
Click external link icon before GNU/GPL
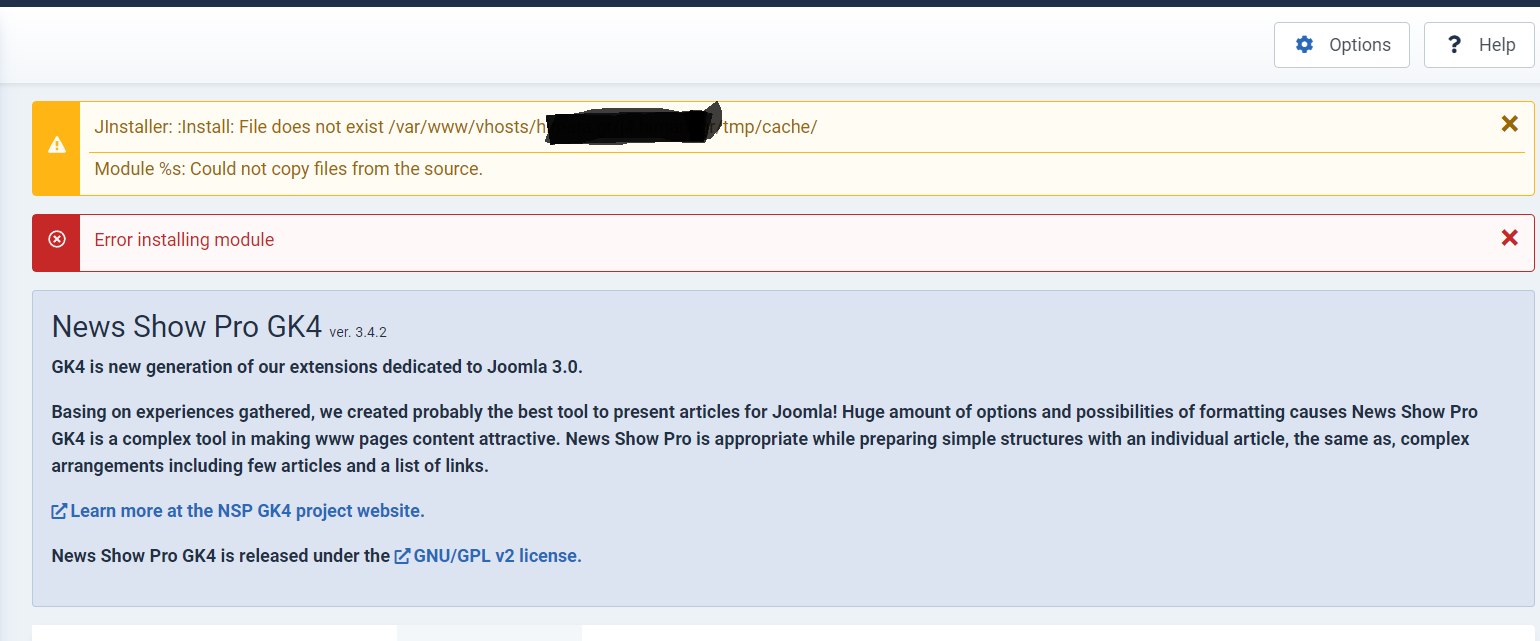pos(402,556)
